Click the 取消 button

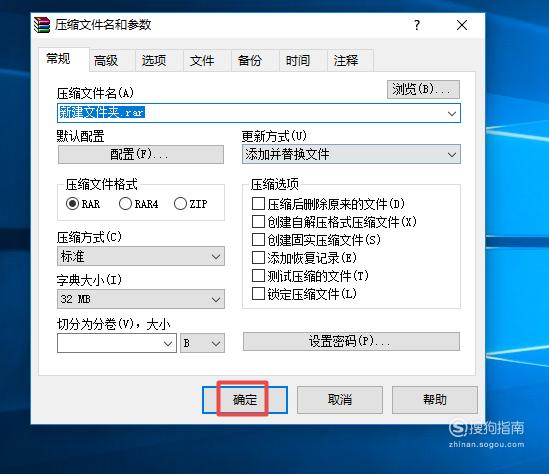coord(340,400)
